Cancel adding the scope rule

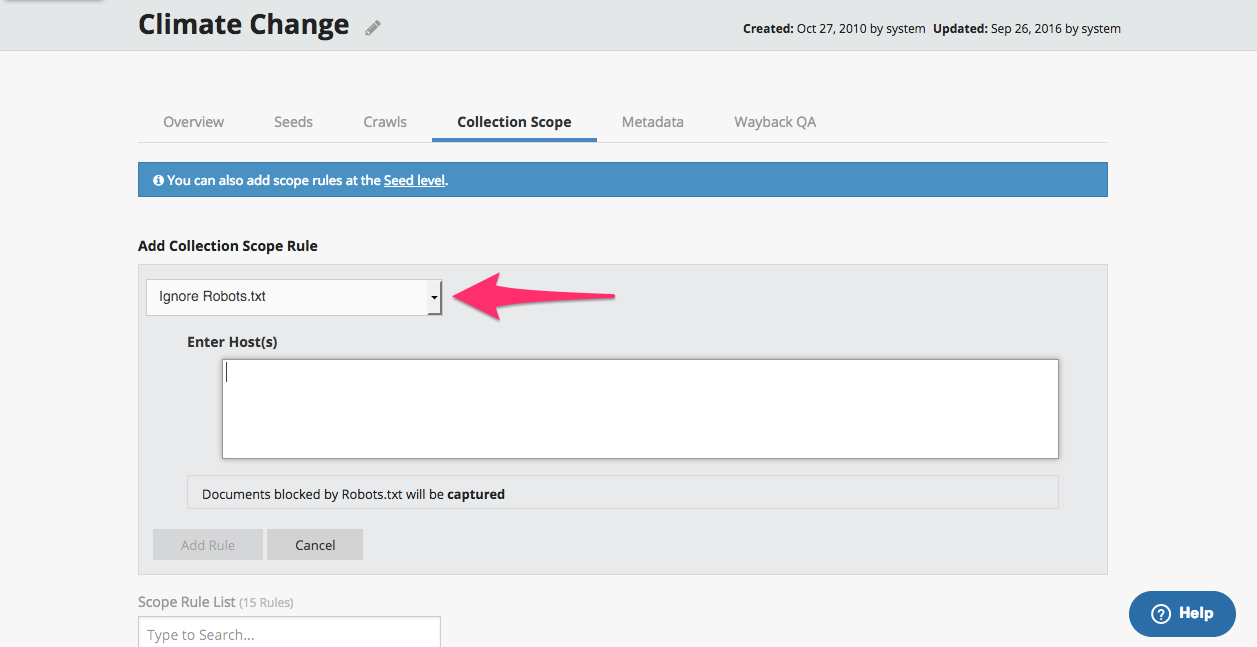pos(315,545)
